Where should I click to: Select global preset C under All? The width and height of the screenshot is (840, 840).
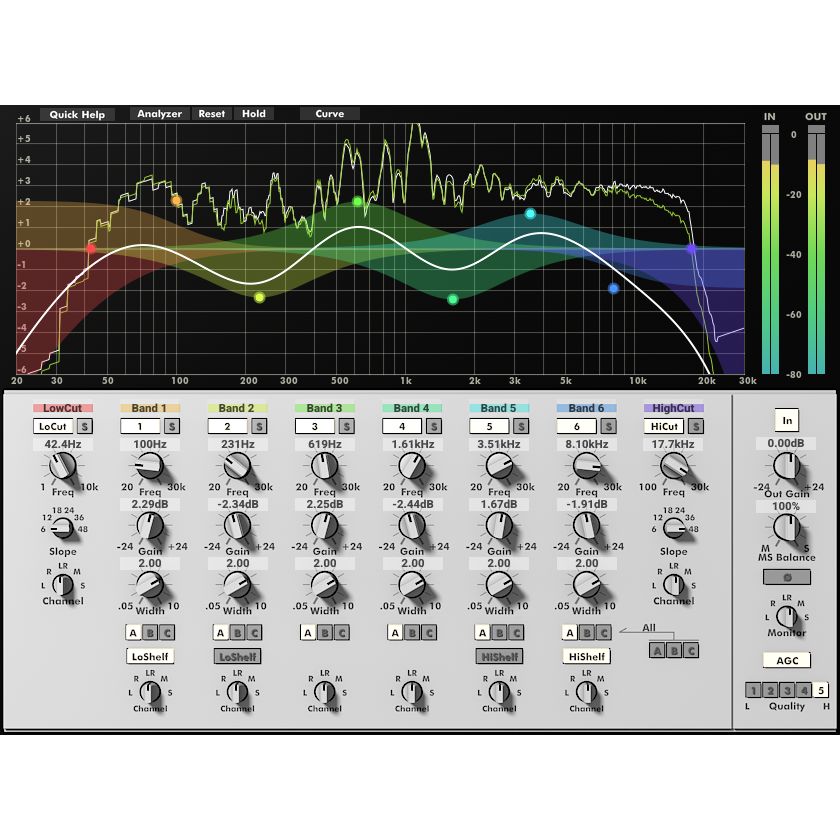click(x=690, y=650)
